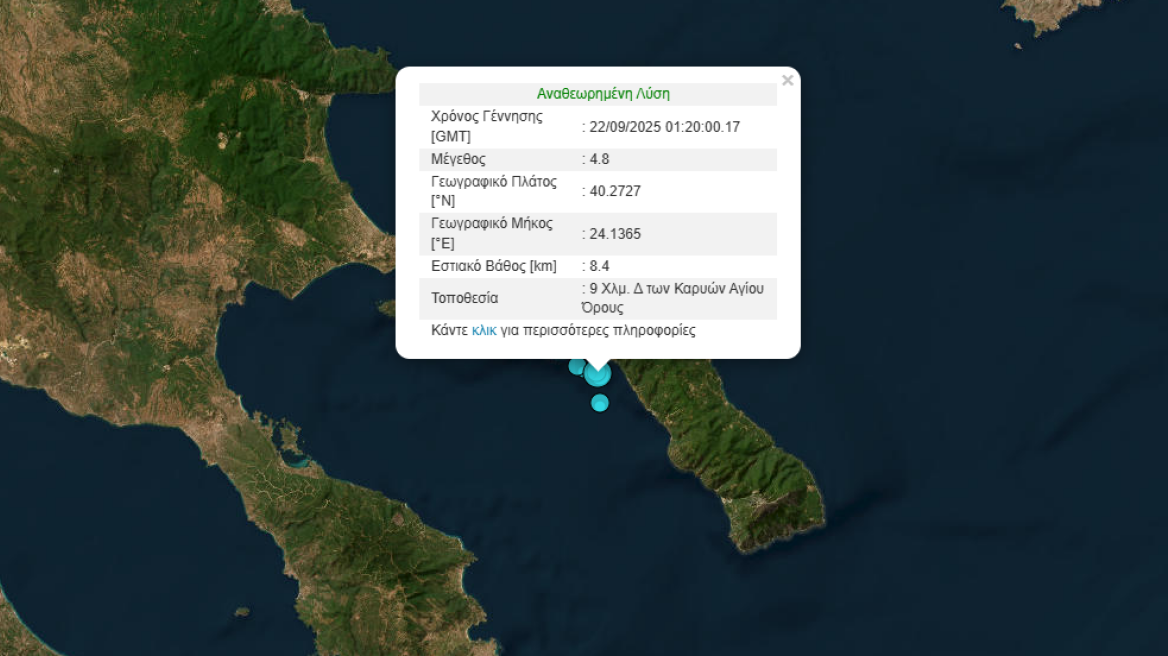
Task: Select the large earthquake marker under the popup tip
Action: tap(597, 375)
